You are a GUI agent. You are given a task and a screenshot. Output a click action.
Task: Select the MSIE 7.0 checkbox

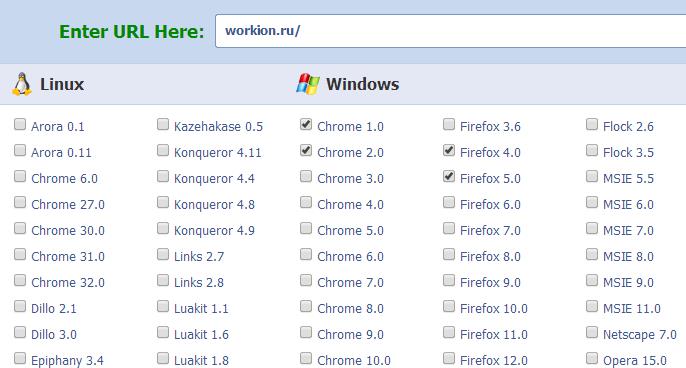592,228
